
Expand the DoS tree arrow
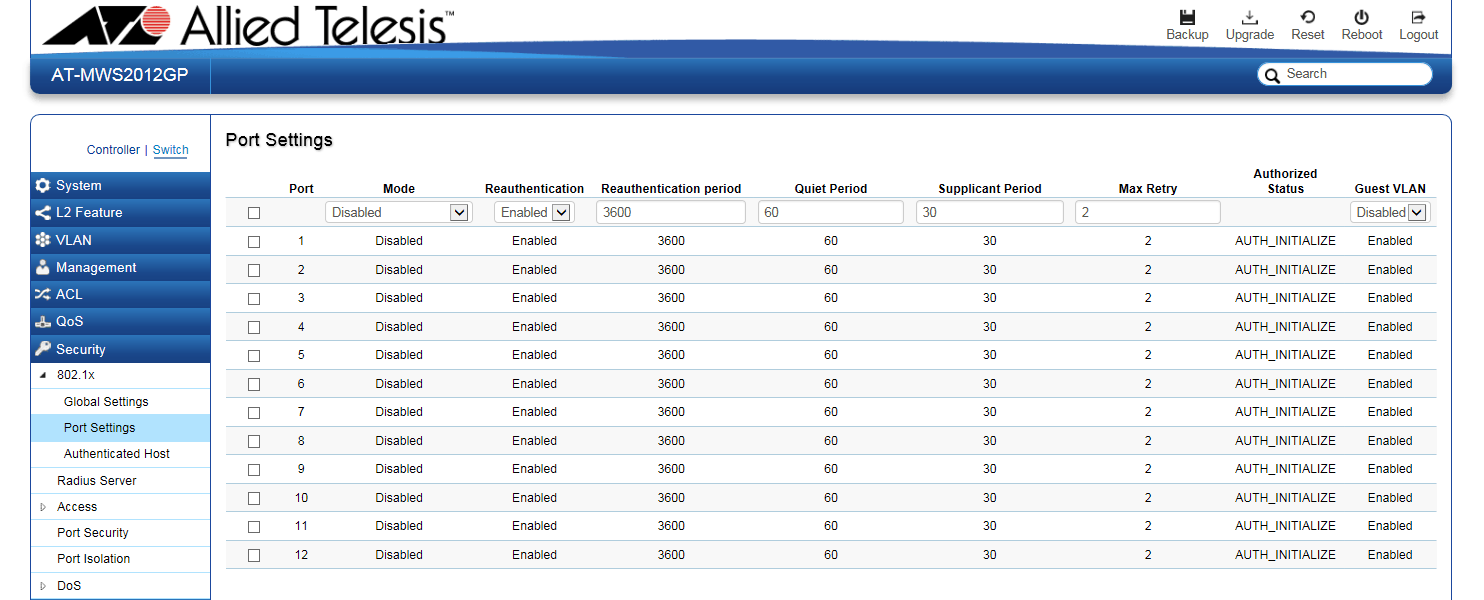43,586
